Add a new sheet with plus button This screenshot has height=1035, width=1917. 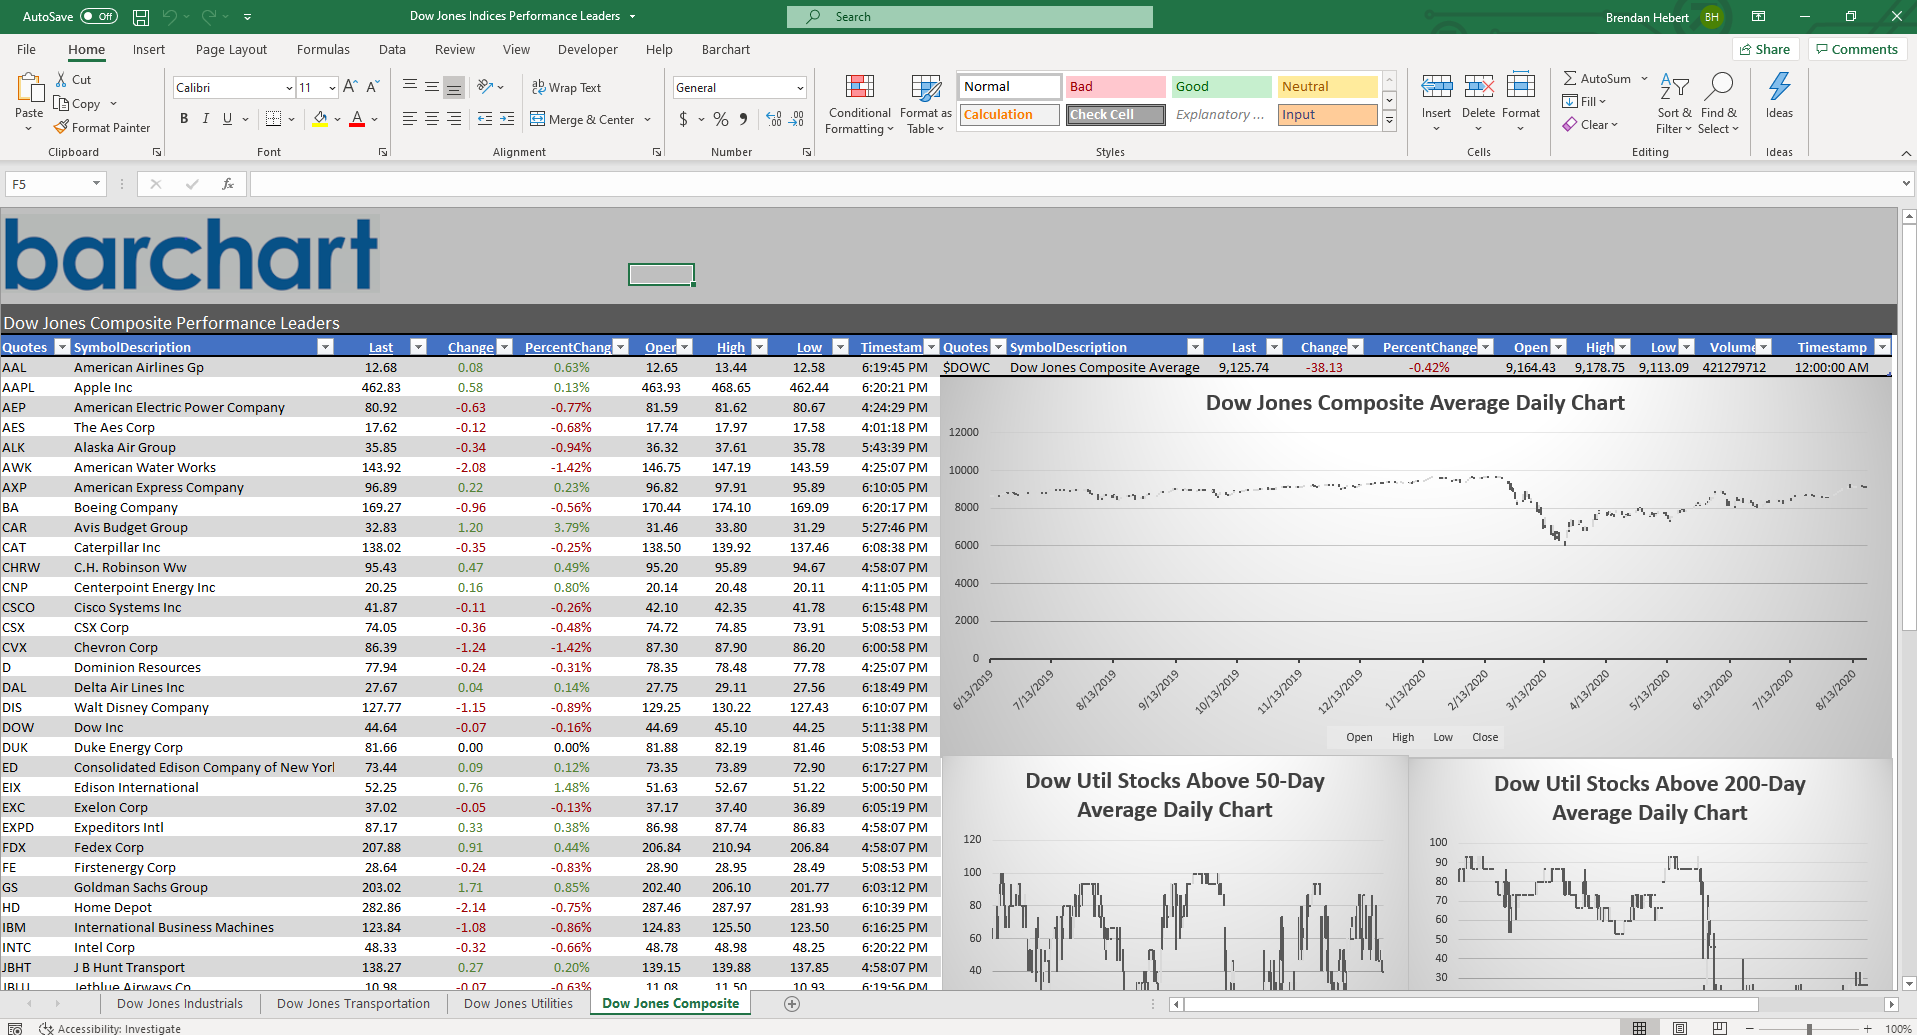coord(792,1004)
